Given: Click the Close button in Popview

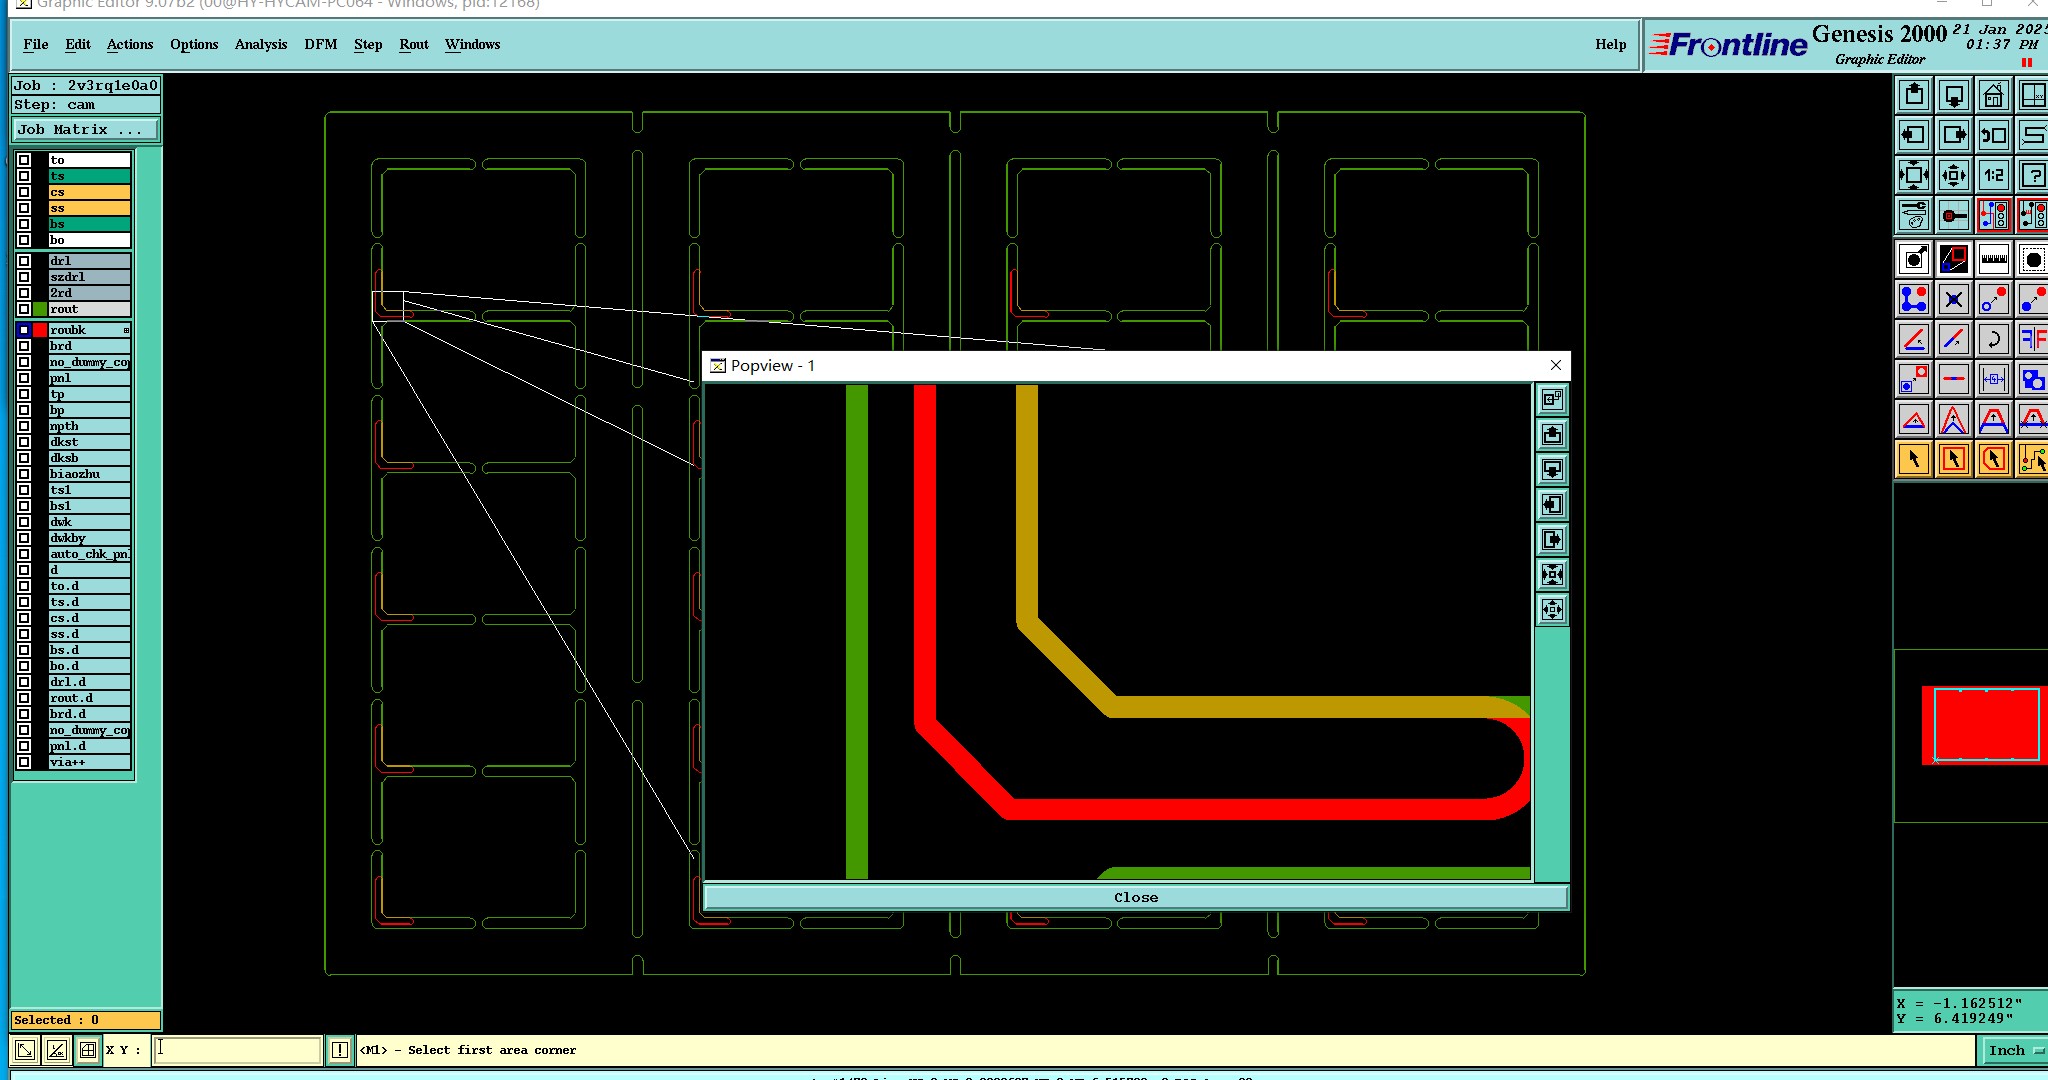Looking at the screenshot, I should pos(1135,897).
